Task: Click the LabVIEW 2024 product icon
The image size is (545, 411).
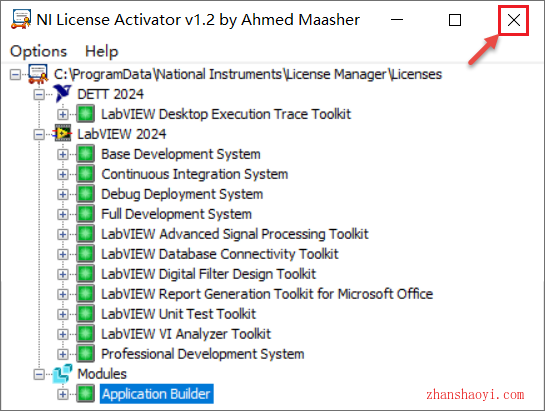Action: click(x=63, y=134)
